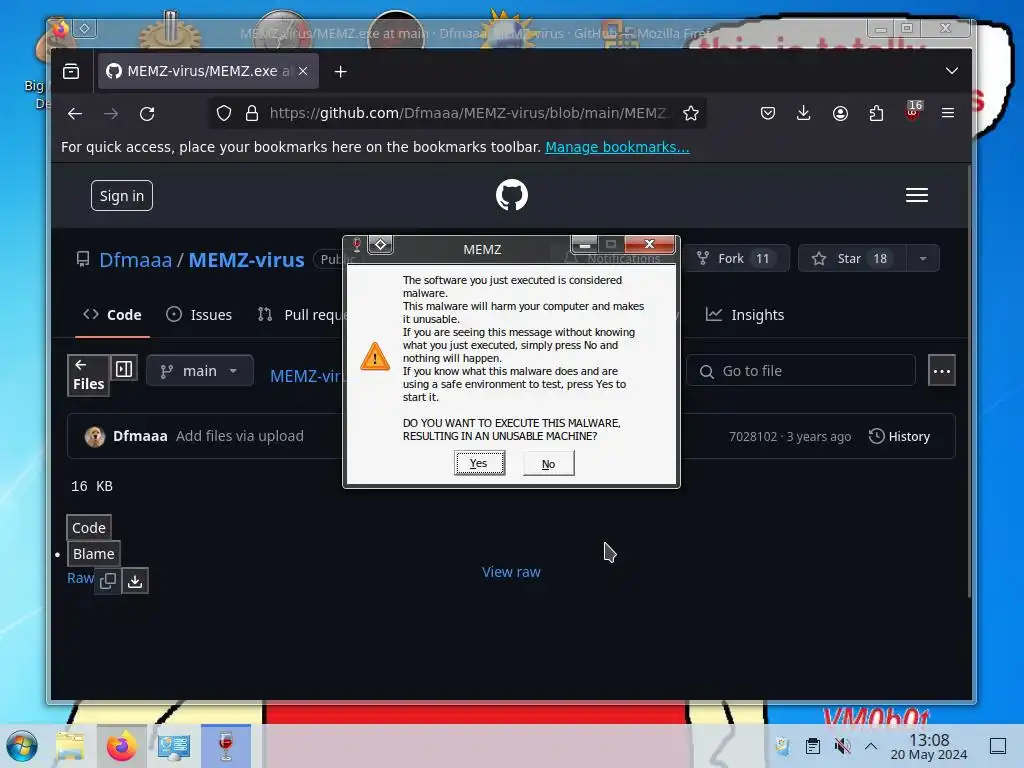Click the View raw link
Screen dimensions: 1024x768
click(x=511, y=572)
